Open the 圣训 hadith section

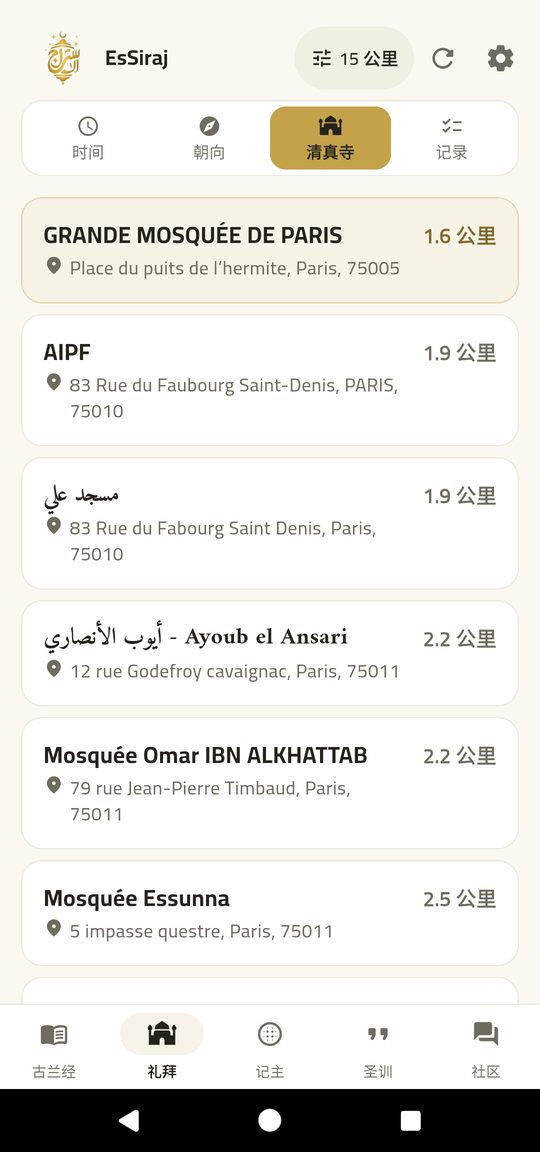[378, 1047]
